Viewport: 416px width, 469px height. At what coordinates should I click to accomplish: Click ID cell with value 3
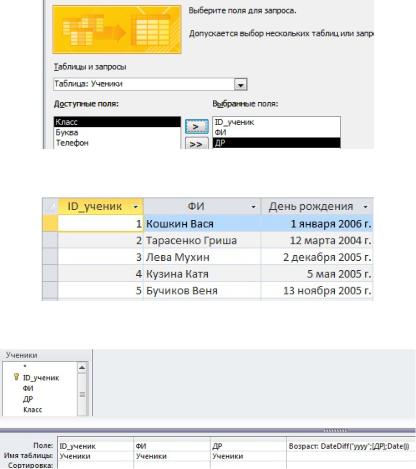100,257
